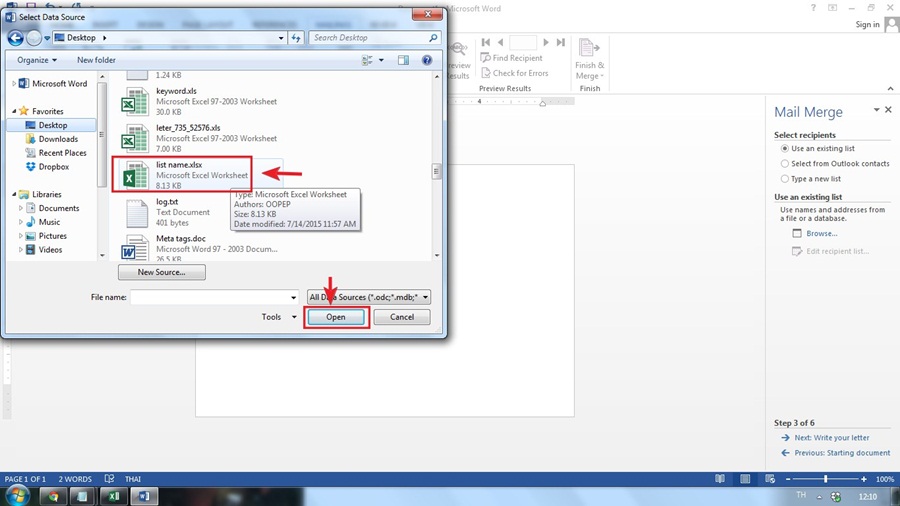The width and height of the screenshot is (900, 506).
Task: Select the Meta tags.doc Word icon
Action: pos(135,248)
